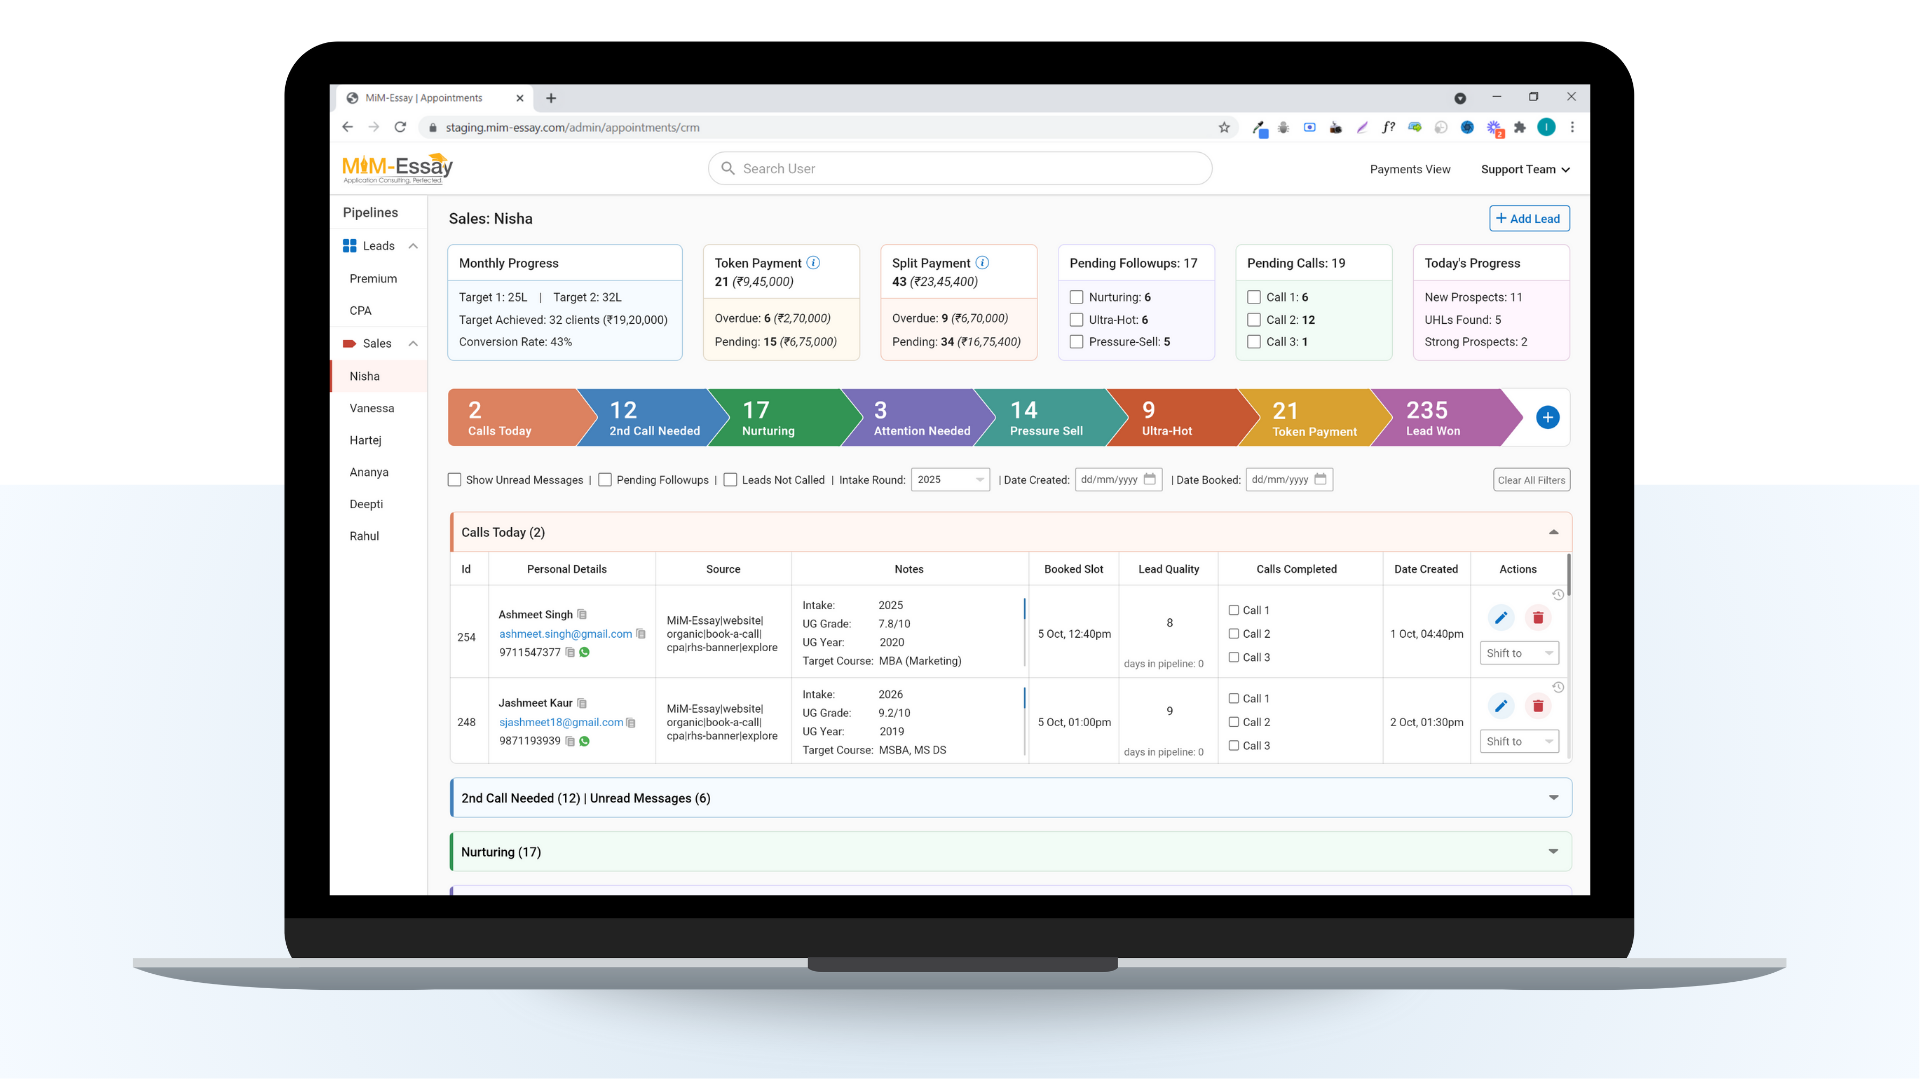Open Shift to dropdown for Jashmeet Kaur
The image size is (1920, 1080).
click(x=1518, y=742)
